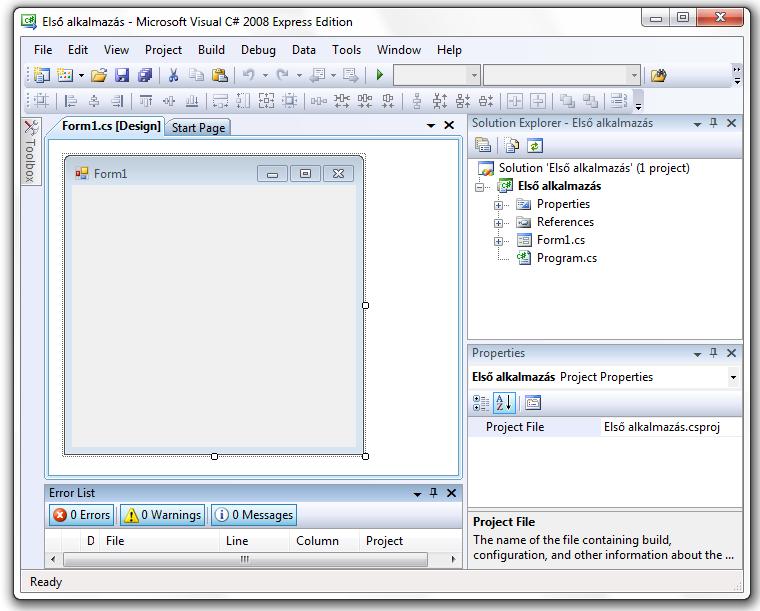Image resolution: width=760 pixels, height=611 pixels.
Task: Open the Build menu
Action: [211, 50]
